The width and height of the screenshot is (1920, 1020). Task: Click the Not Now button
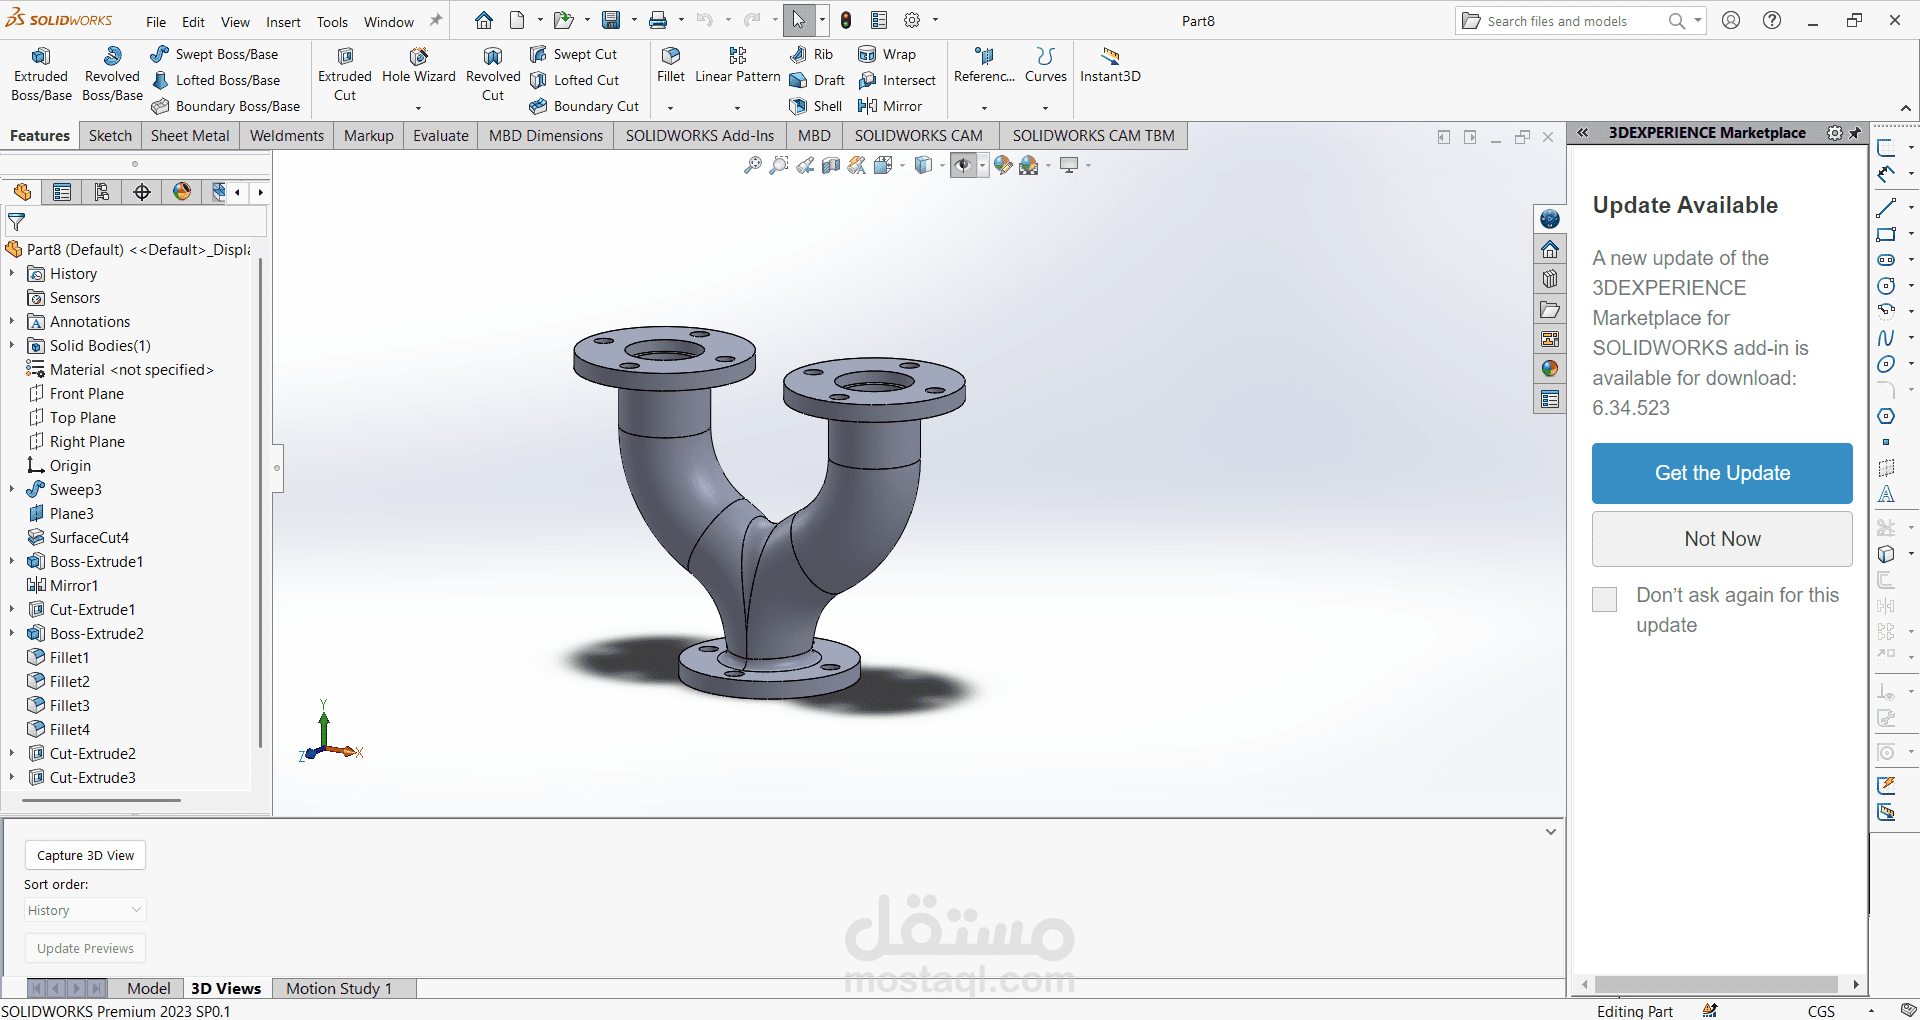pos(1722,539)
